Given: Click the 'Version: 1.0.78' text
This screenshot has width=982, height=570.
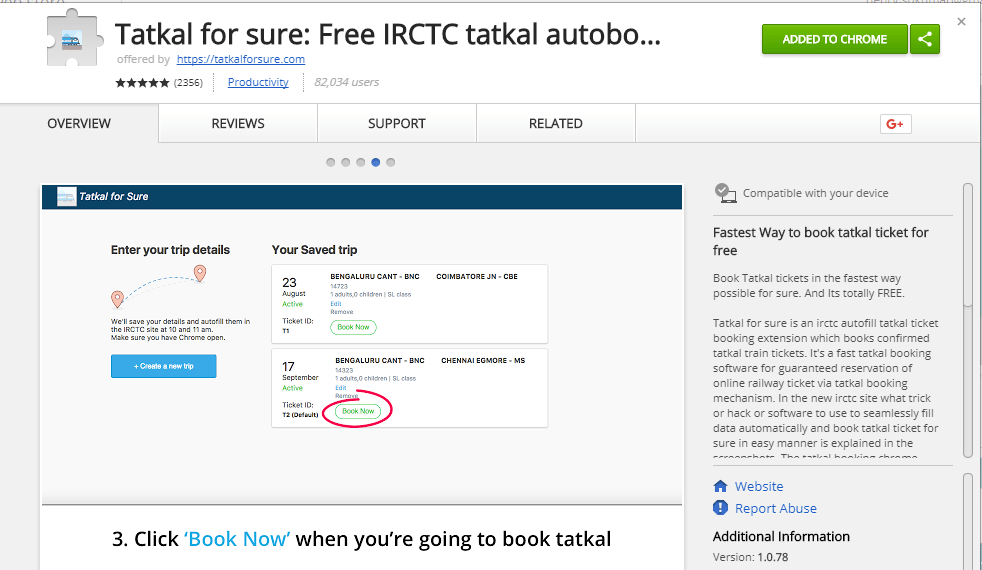Looking at the screenshot, I should click(x=750, y=557).
